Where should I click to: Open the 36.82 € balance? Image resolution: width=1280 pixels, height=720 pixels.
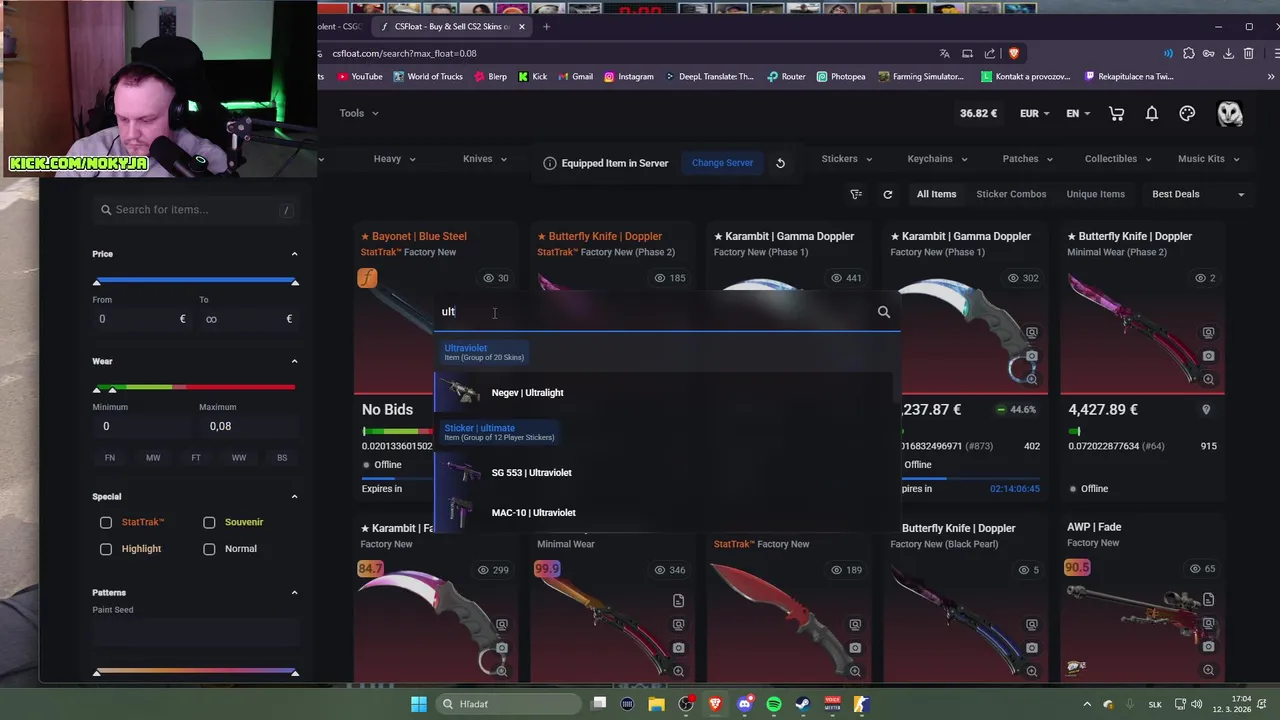[978, 114]
